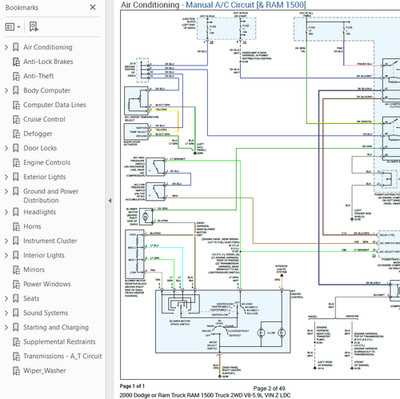Click the Air Conditioning bookmark icon

[x=16, y=47]
